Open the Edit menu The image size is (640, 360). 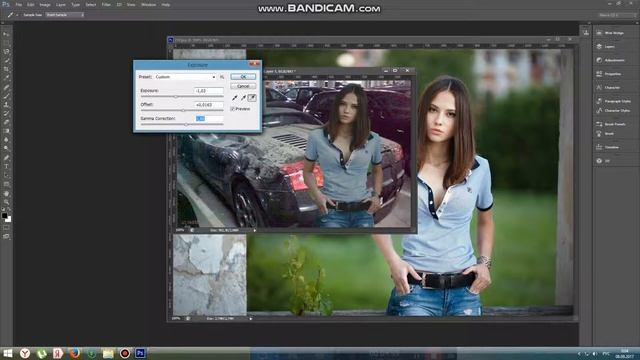coord(31,5)
